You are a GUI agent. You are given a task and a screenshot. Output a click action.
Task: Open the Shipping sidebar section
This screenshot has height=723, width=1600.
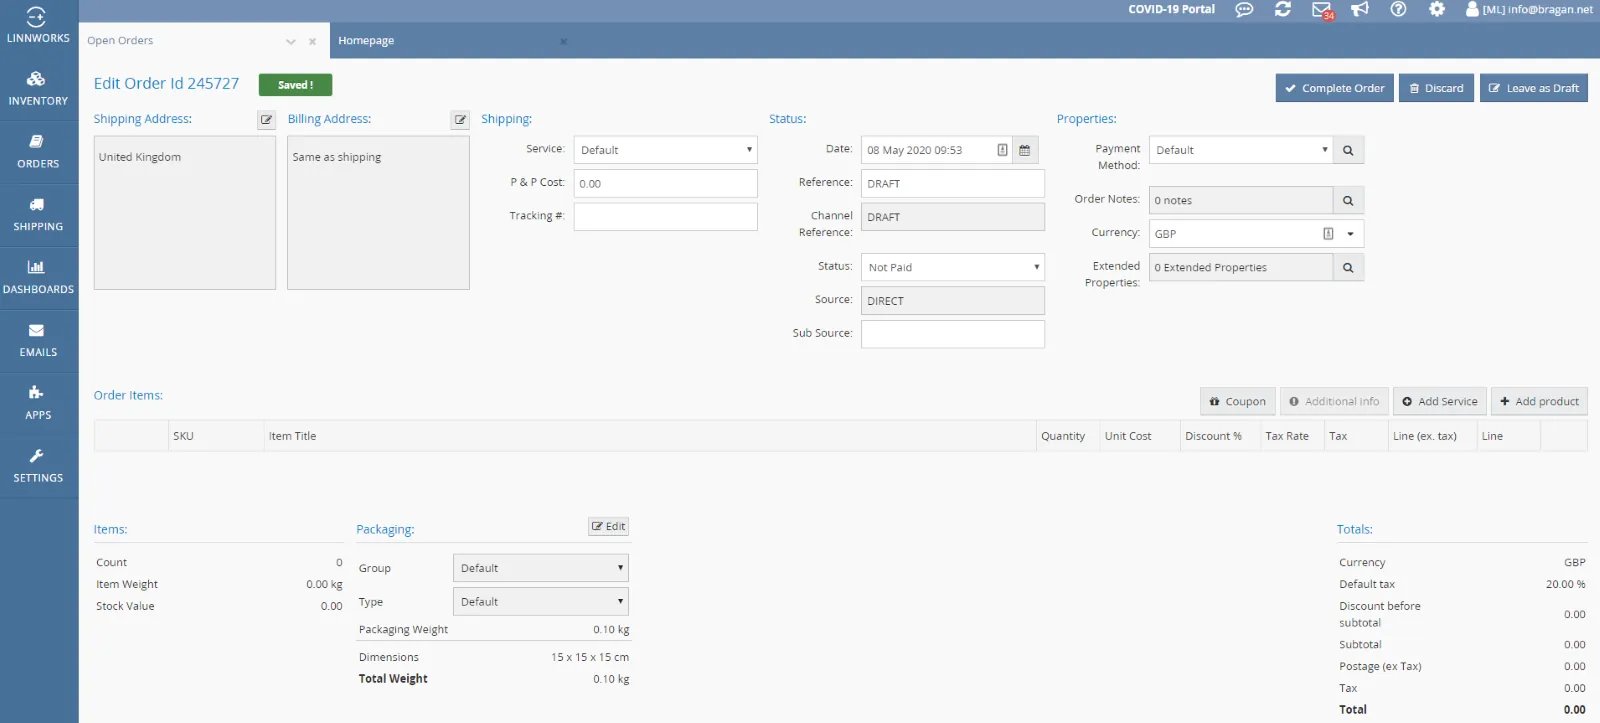pyautogui.click(x=38, y=215)
